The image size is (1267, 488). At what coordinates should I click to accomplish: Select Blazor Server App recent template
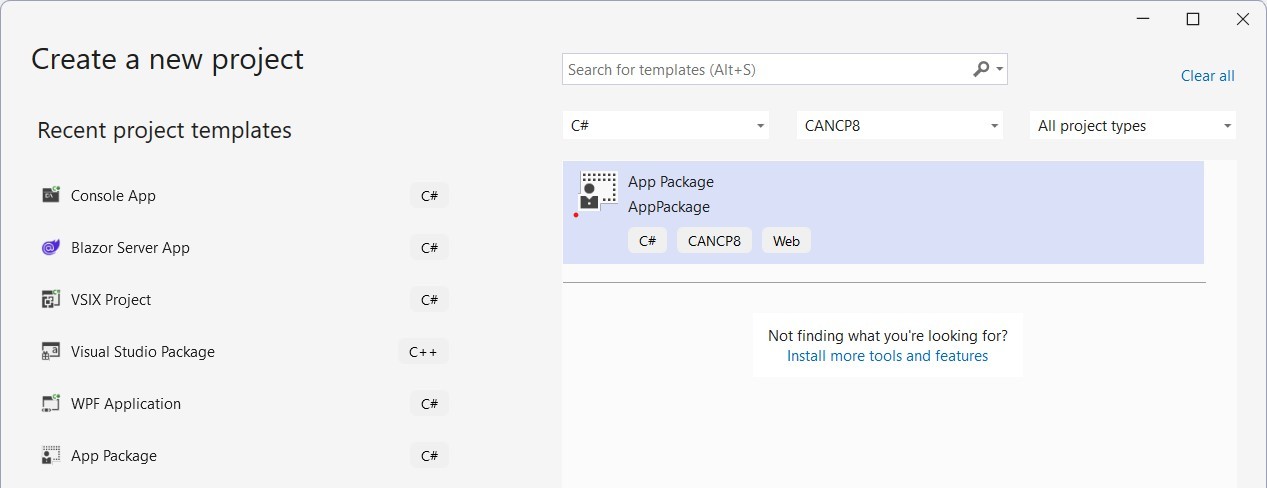[245, 248]
